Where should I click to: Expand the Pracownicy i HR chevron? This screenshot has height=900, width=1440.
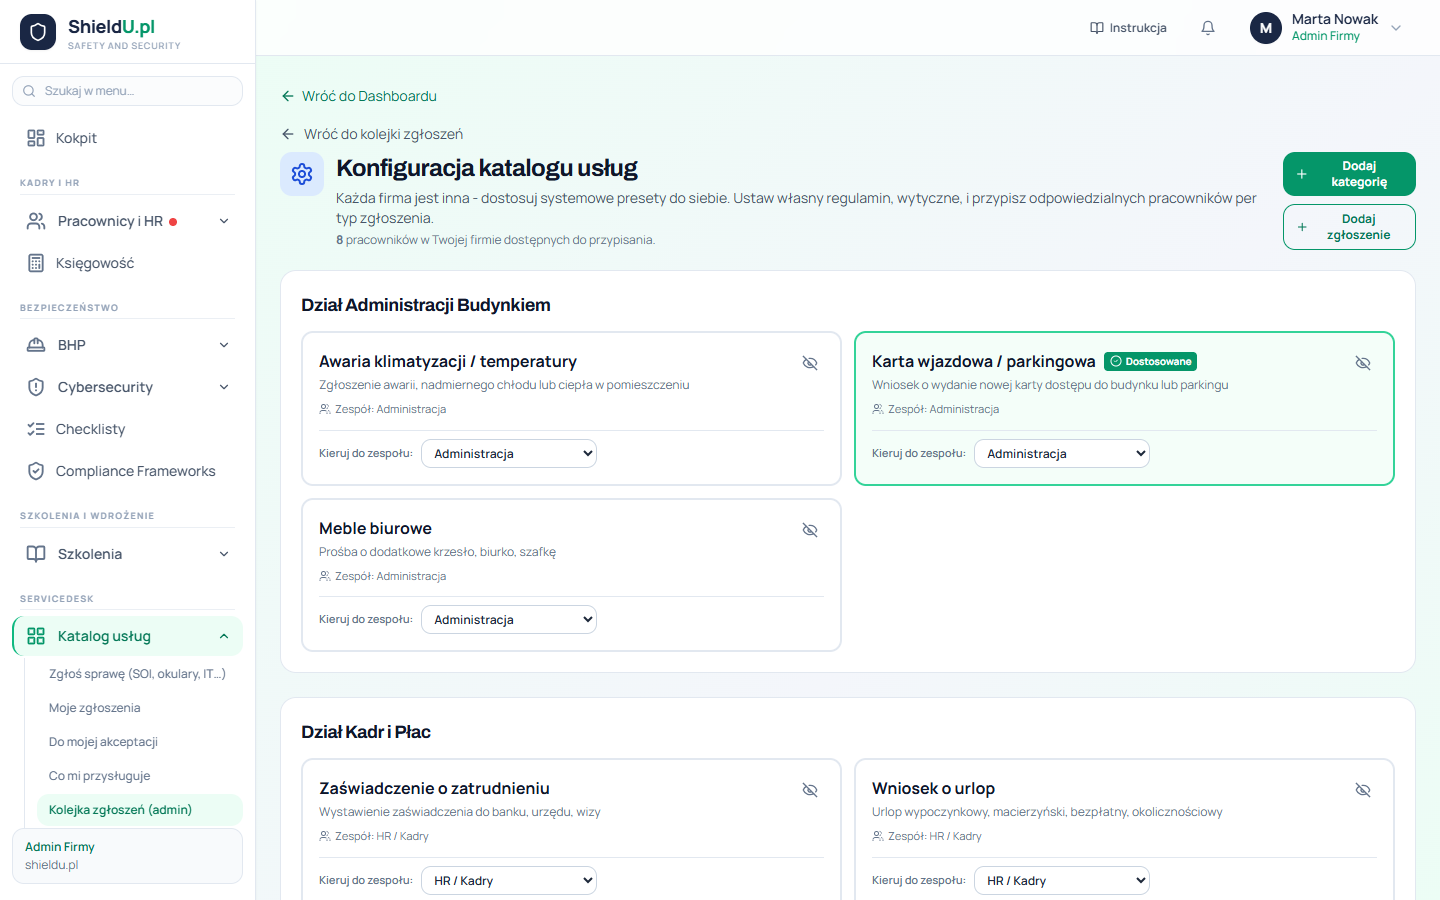[224, 221]
